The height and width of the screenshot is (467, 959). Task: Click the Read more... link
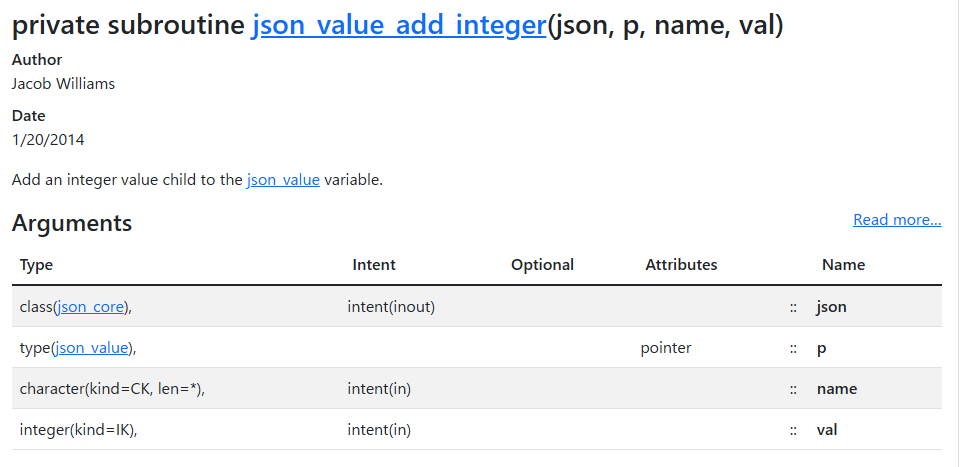(x=896, y=219)
